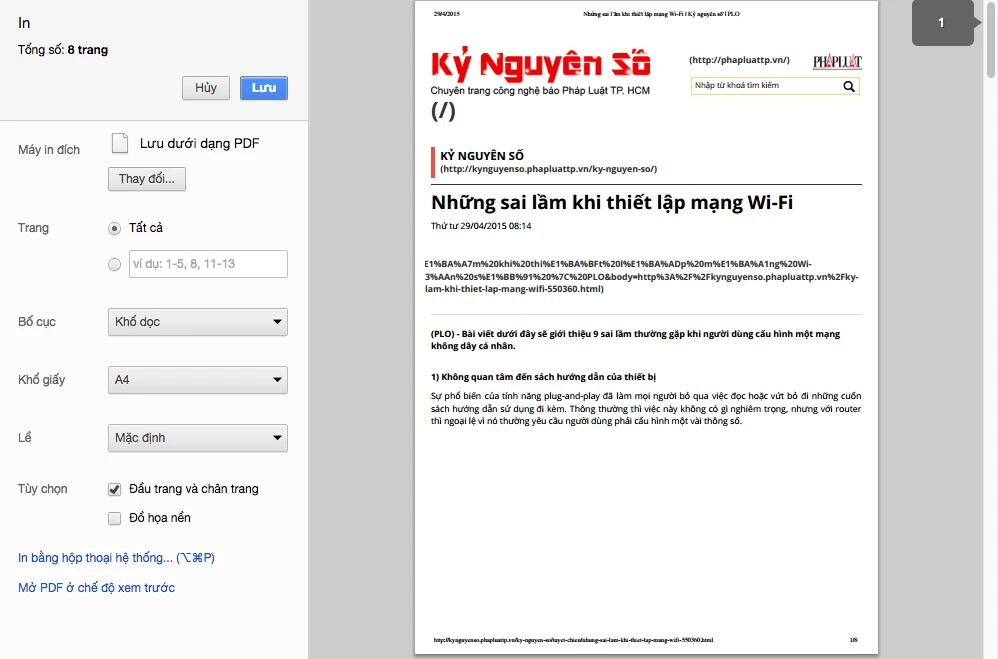Click the Kỷ Nguyên Số logo
Screen dimensions: 998x659
[x=540, y=64]
